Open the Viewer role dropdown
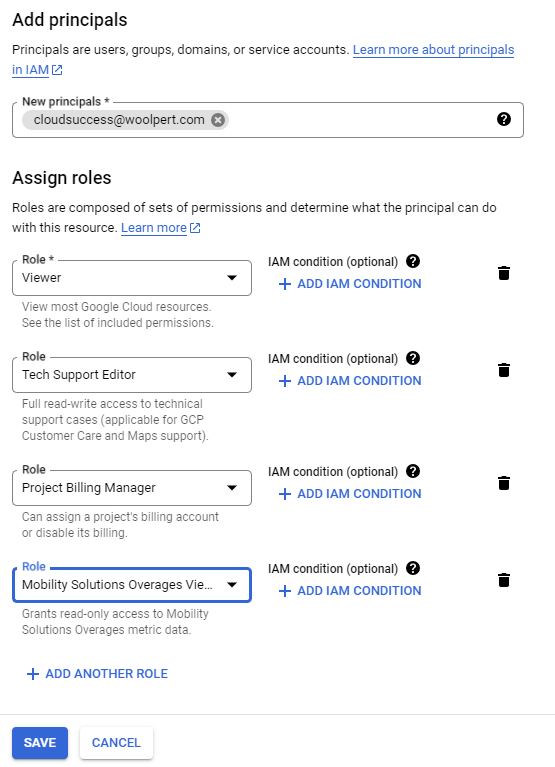 [x=132, y=278]
